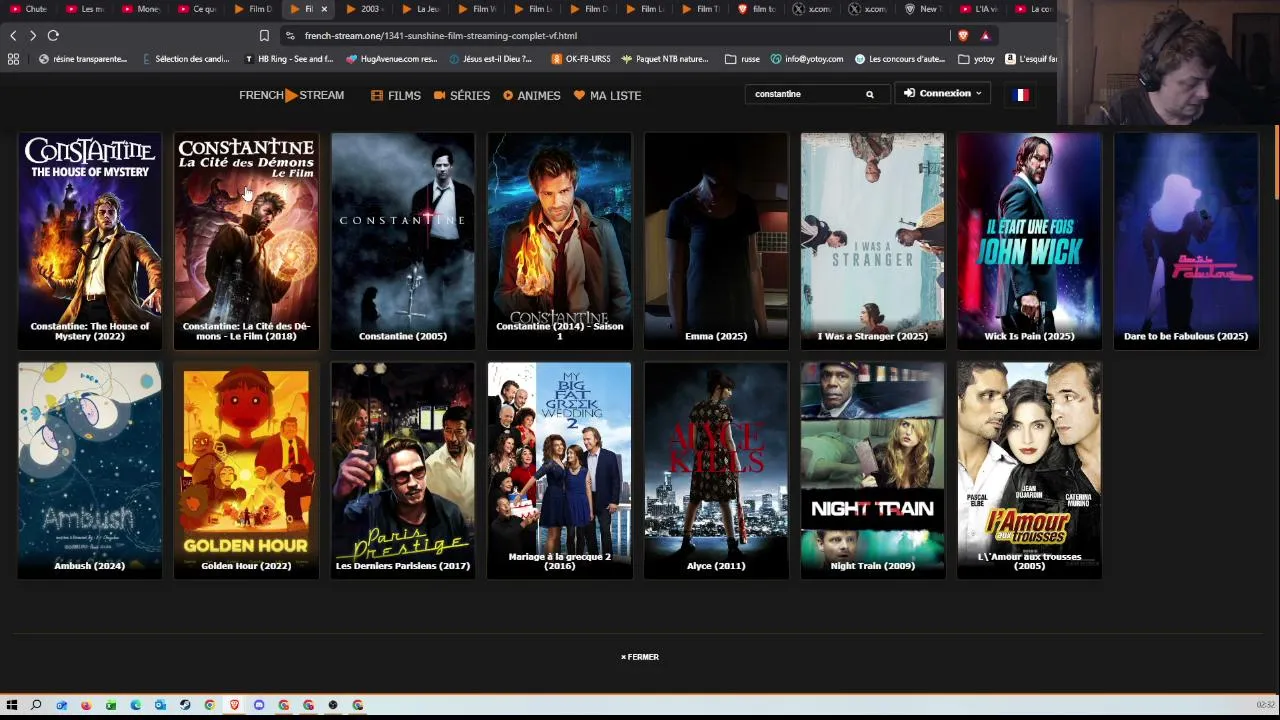Open the Ambush (2024) poster
This screenshot has width=1280, height=720.
coord(90,471)
